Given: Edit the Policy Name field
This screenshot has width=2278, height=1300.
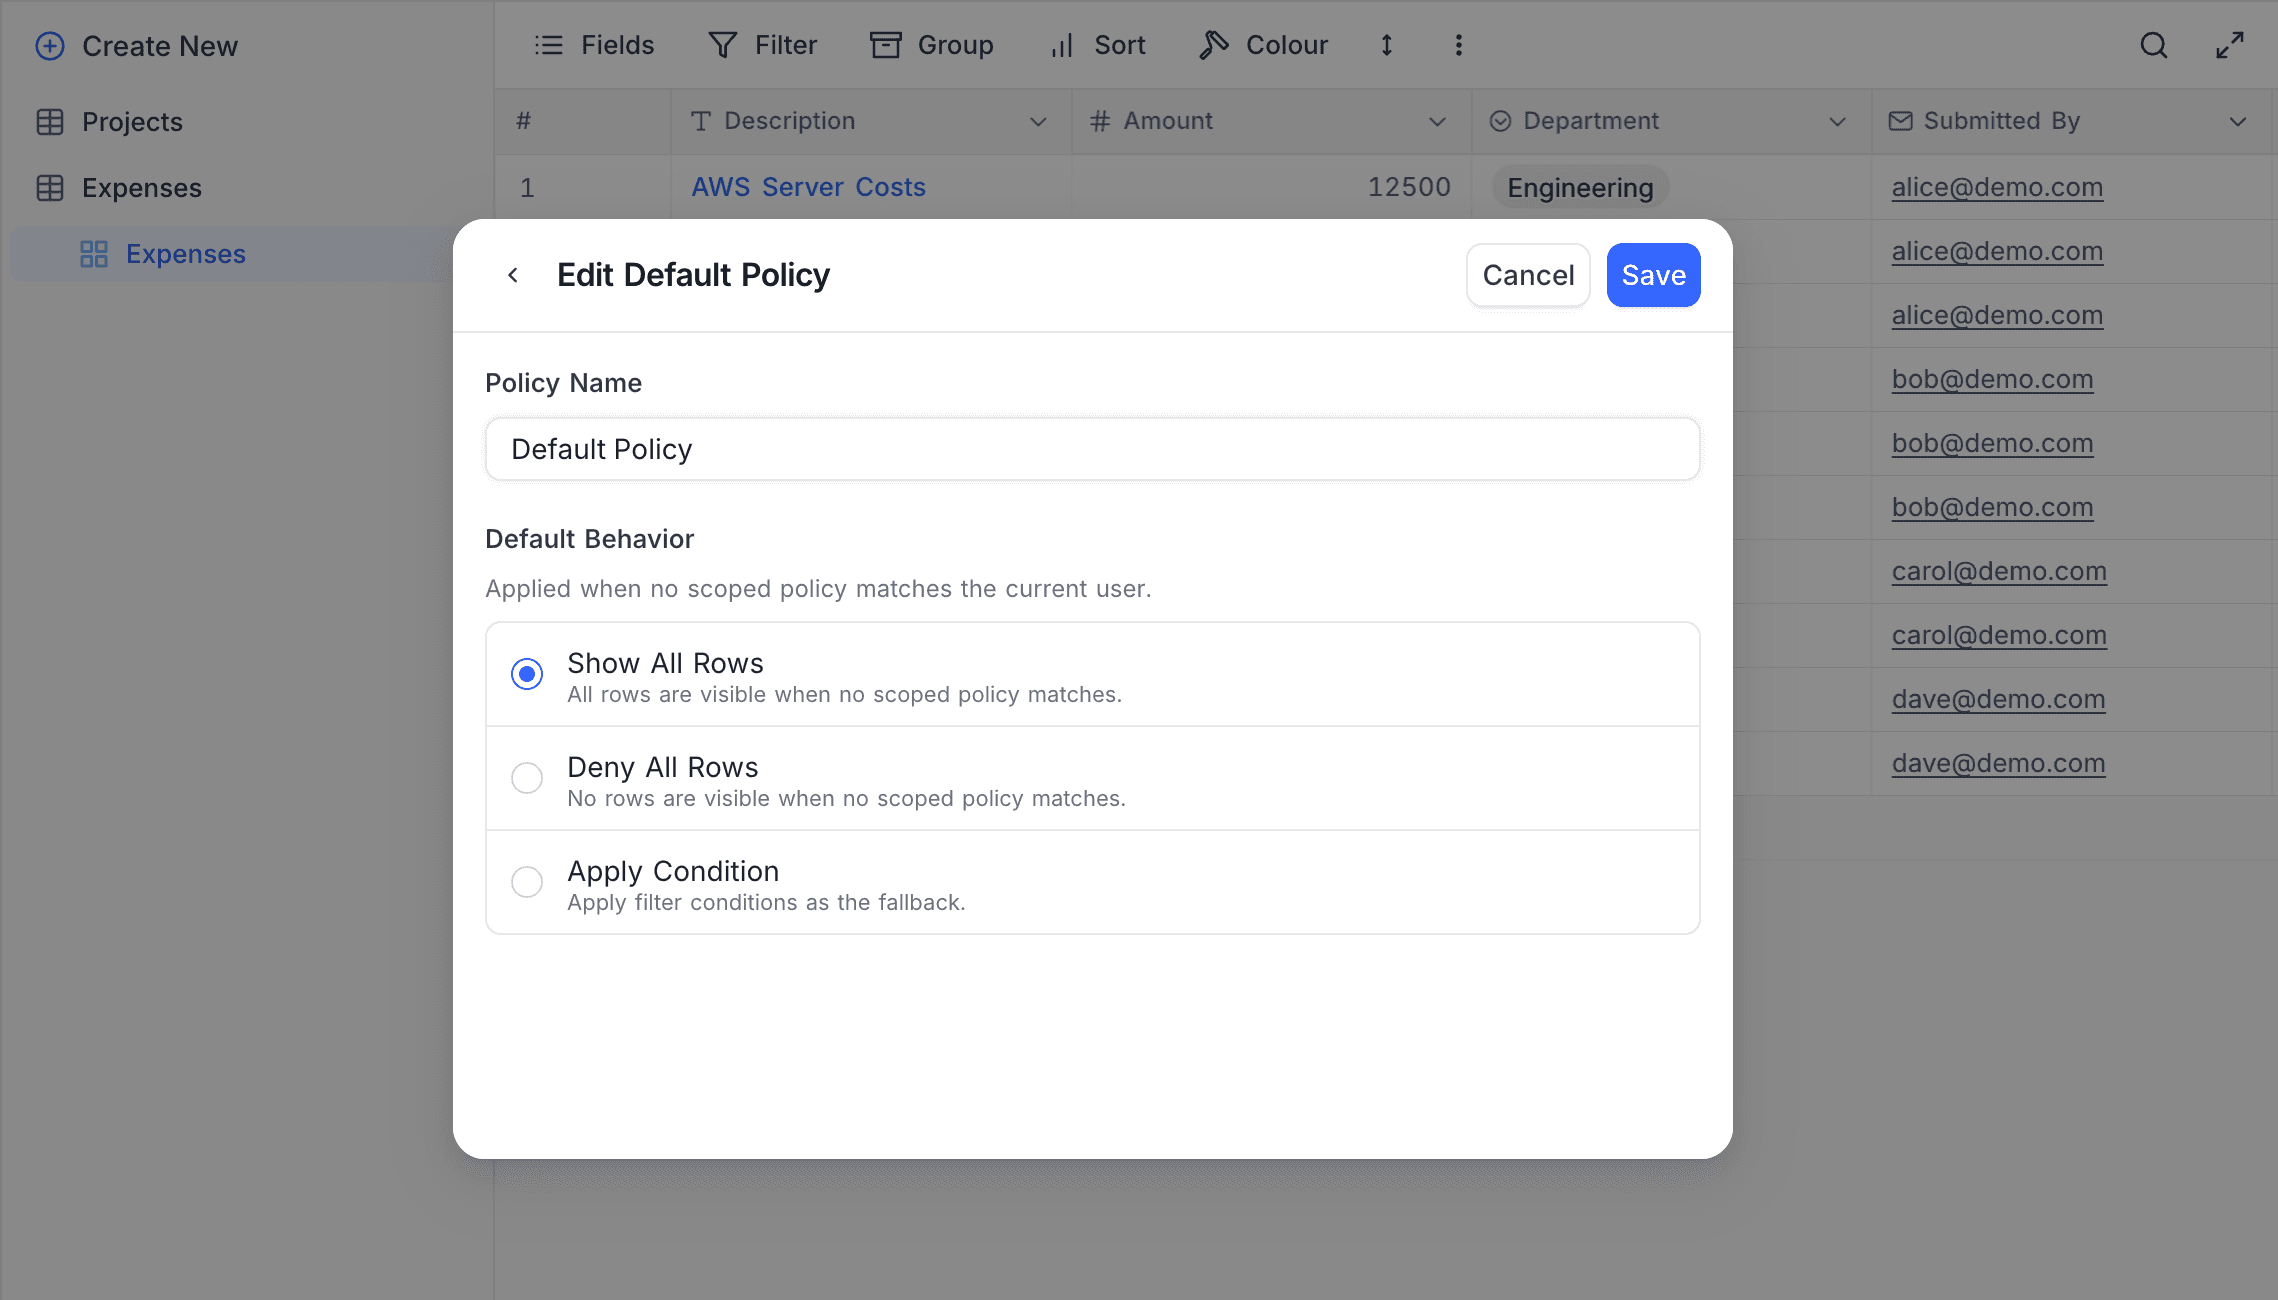Looking at the screenshot, I should point(1091,449).
